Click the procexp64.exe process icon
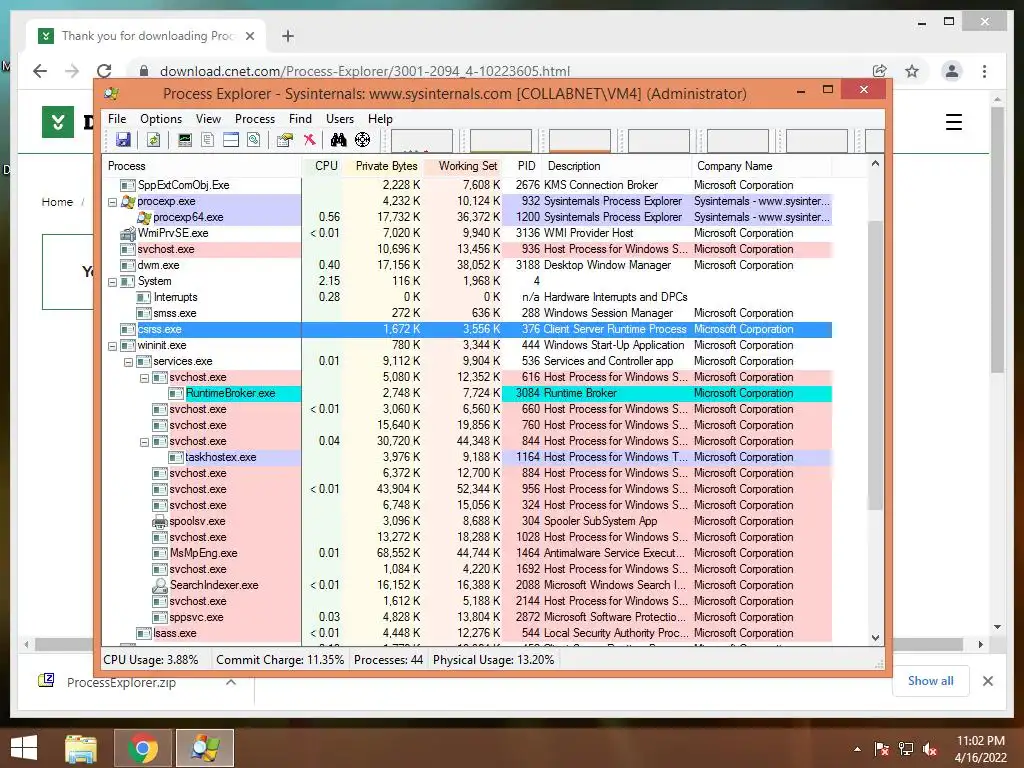 144,217
